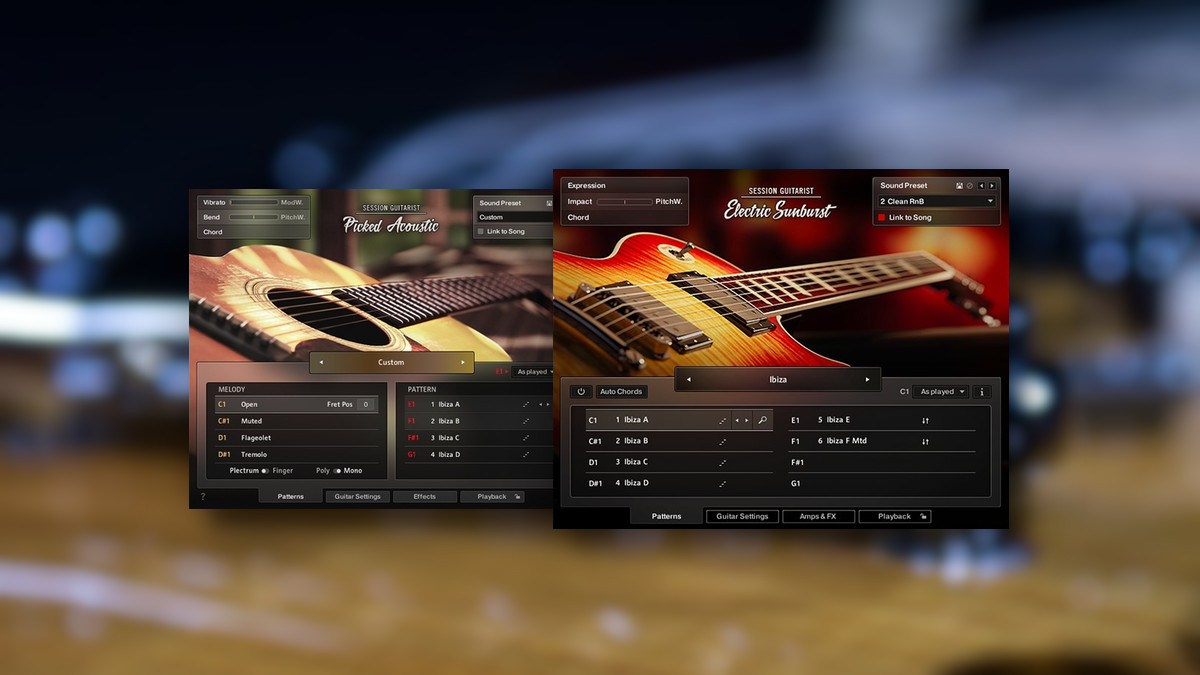The width and height of the screenshot is (1200, 675).
Task: Select the C#1 Muted melody row
Action: 297,421
